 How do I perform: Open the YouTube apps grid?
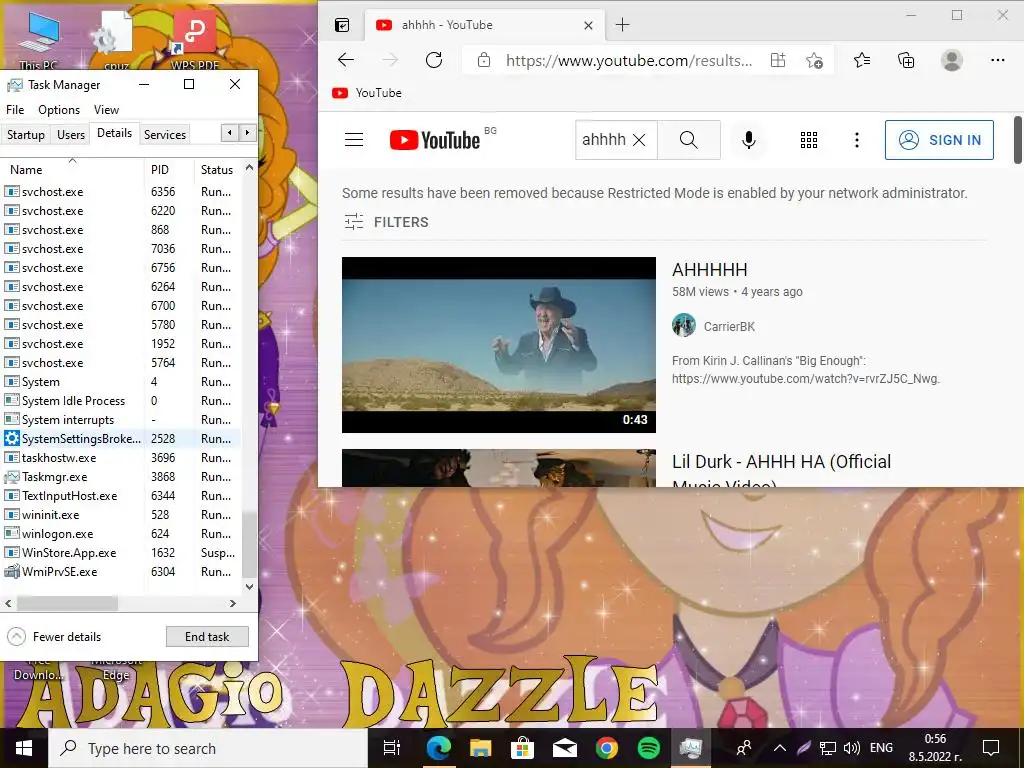[x=808, y=140]
